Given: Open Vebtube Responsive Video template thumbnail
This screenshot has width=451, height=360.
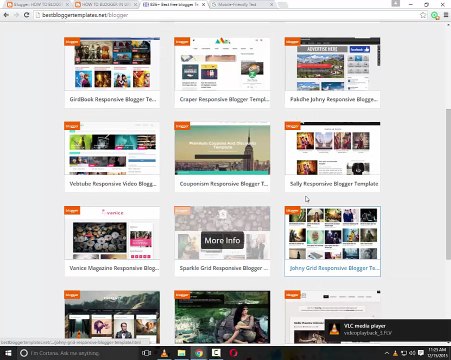Looking at the screenshot, I should coord(112,148).
